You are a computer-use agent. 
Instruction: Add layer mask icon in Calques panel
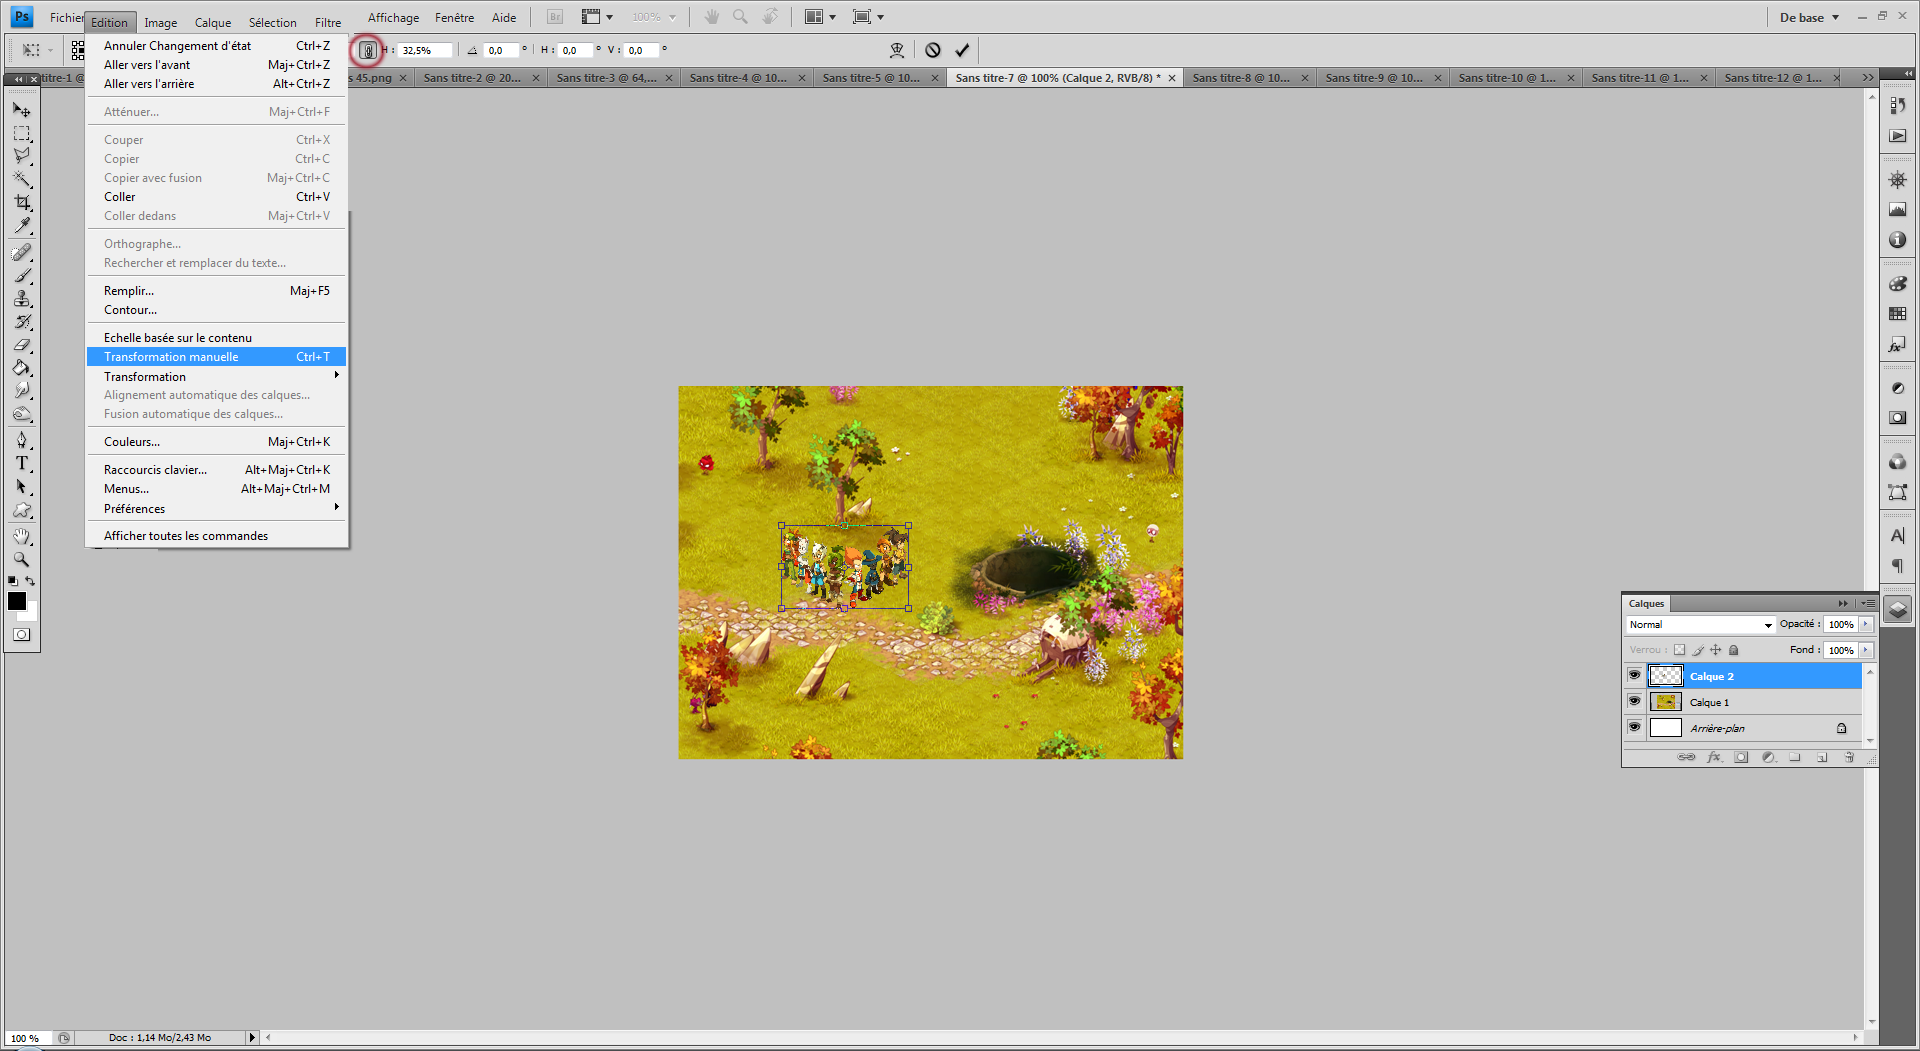pyautogui.click(x=1741, y=757)
